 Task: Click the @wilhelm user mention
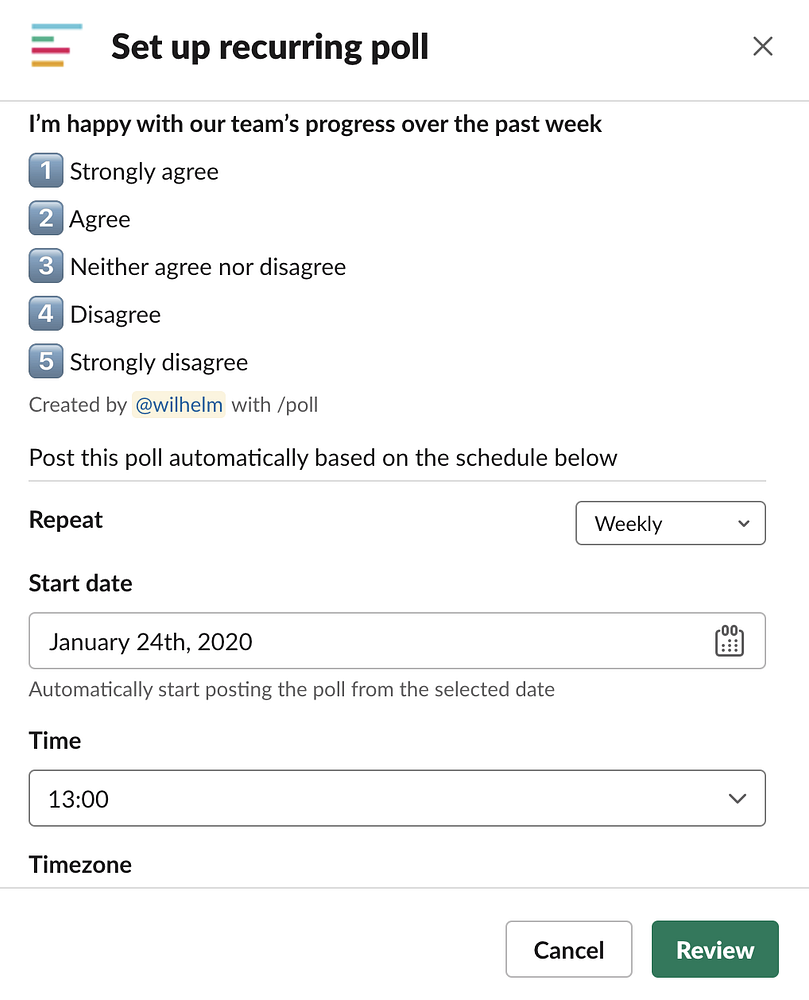click(179, 404)
